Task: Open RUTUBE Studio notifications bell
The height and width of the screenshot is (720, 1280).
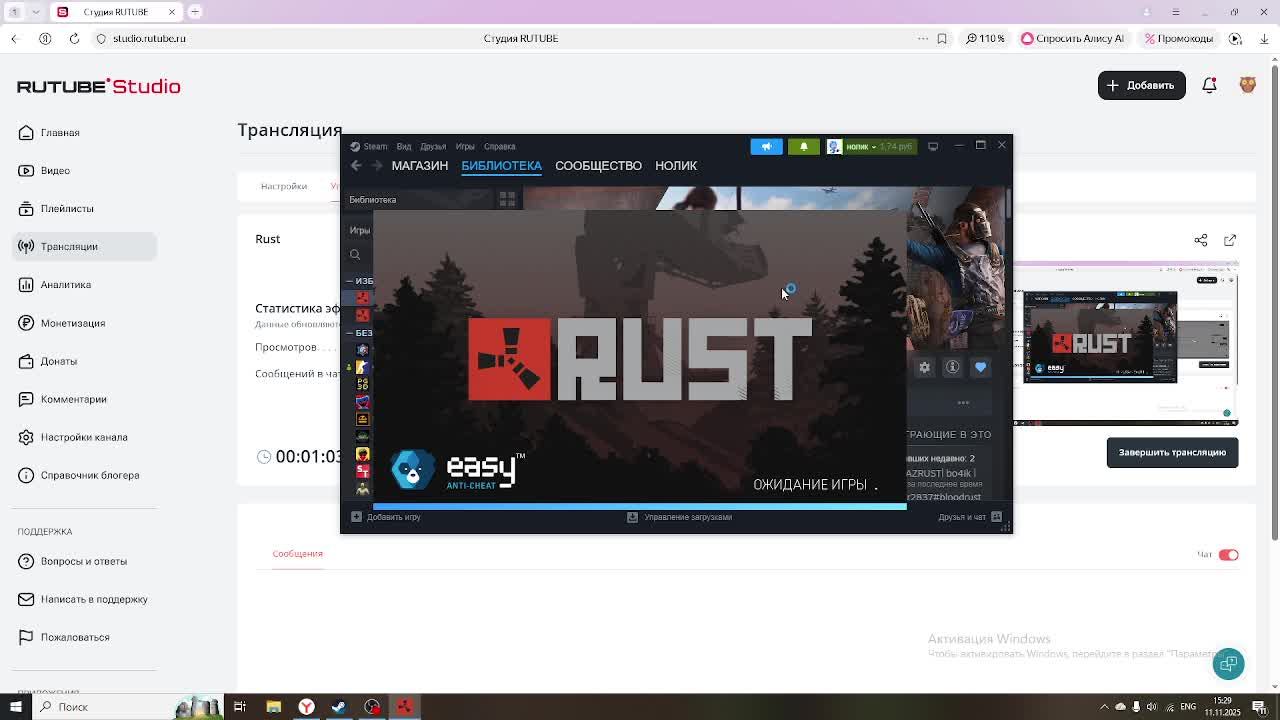Action: (x=1209, y=85)
